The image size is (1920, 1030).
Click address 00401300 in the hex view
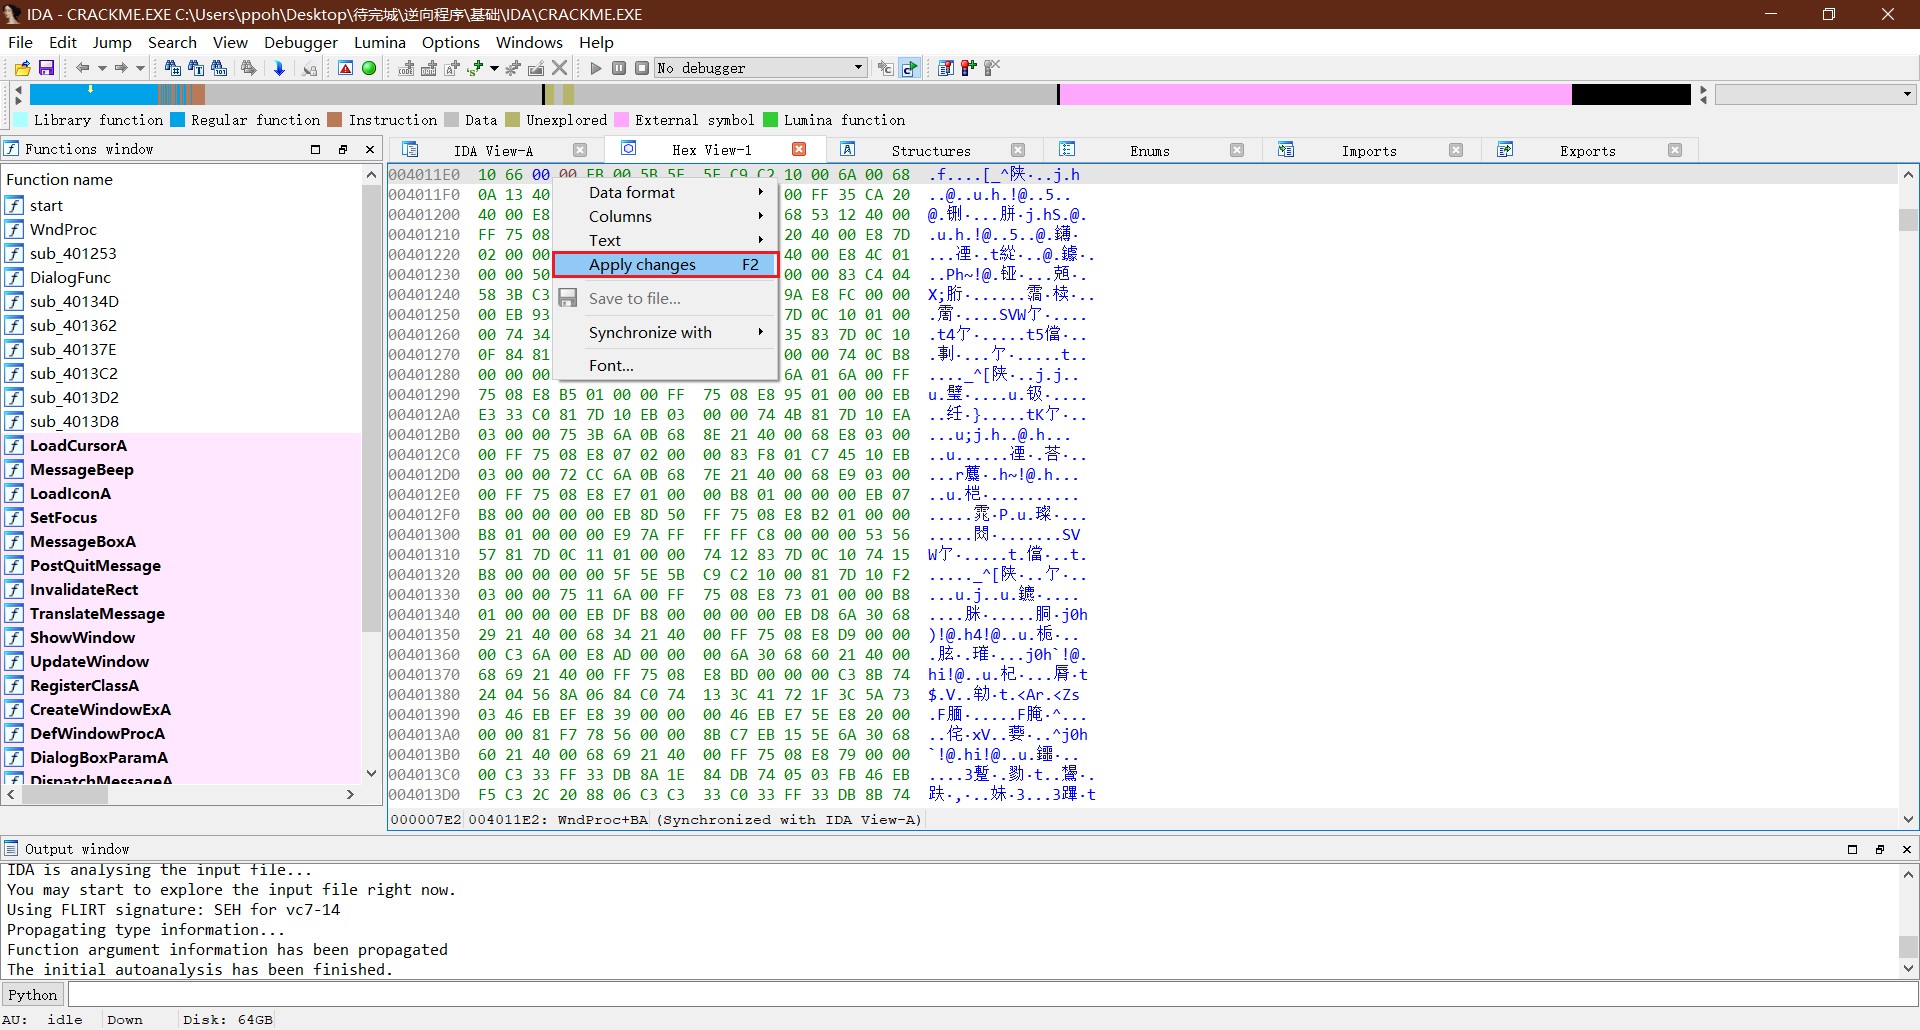(x=424, y=534)
